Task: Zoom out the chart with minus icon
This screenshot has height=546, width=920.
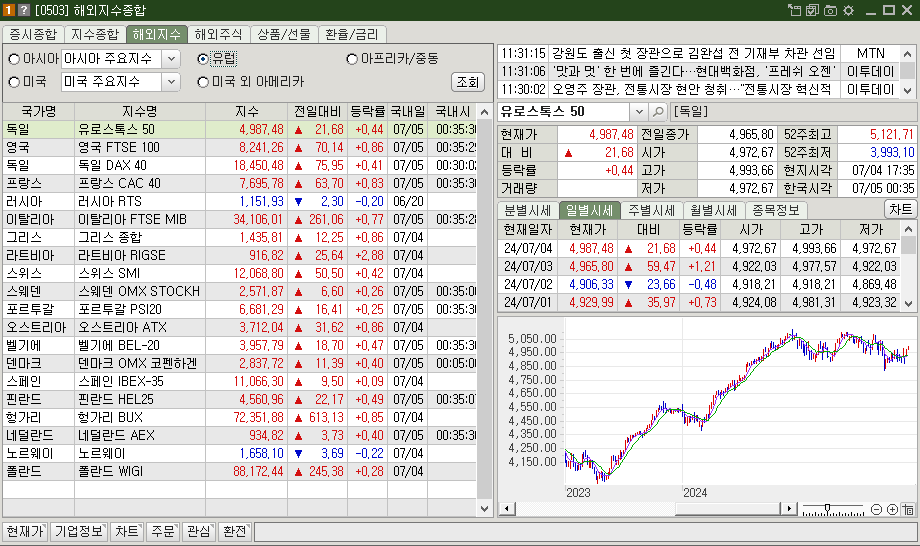Action: (x=877, y=510)
